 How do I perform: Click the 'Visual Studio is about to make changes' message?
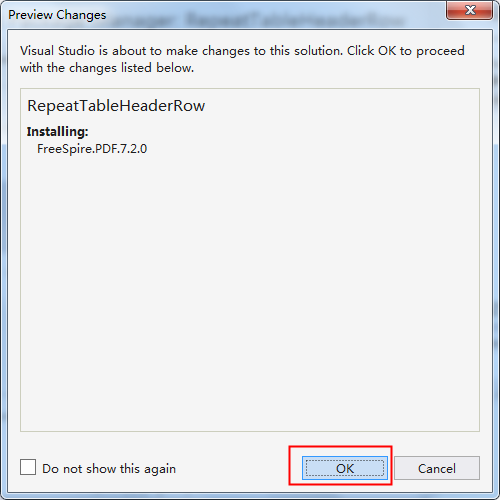242,59
